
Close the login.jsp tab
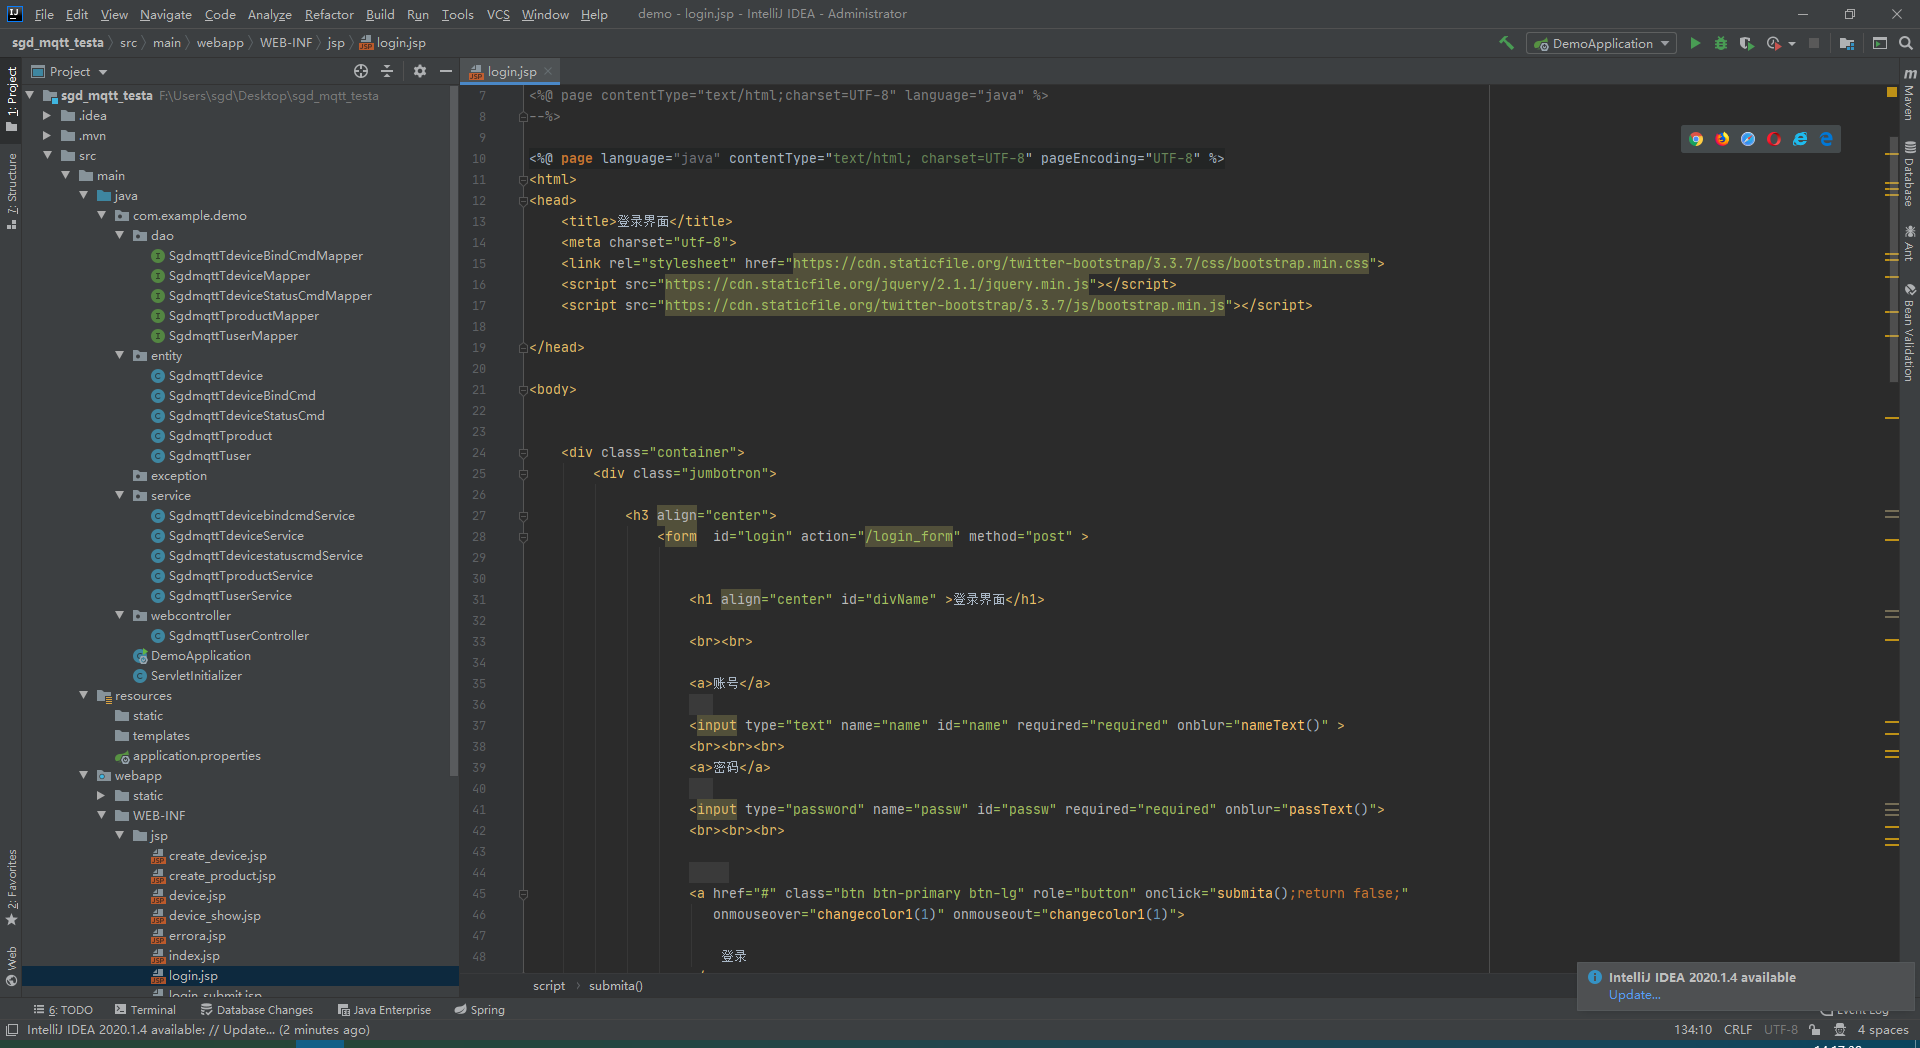[x=549, y=71]
